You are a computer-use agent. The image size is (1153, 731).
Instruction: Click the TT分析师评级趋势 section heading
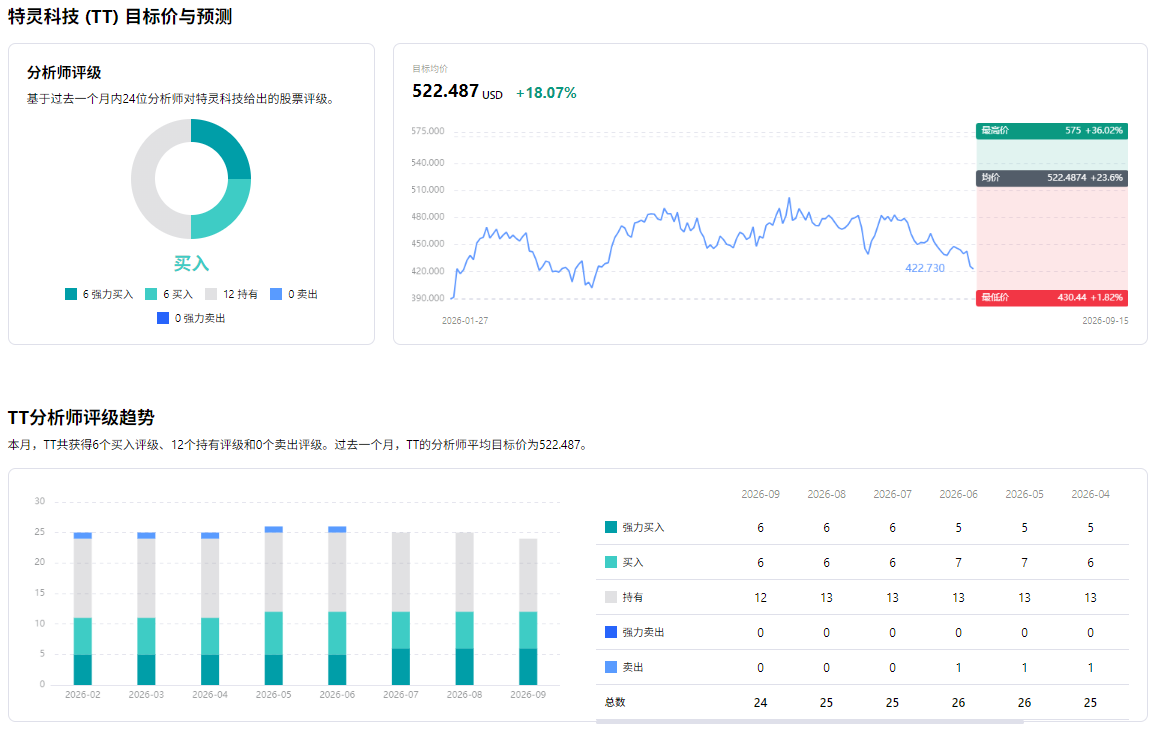pos(81,418)
